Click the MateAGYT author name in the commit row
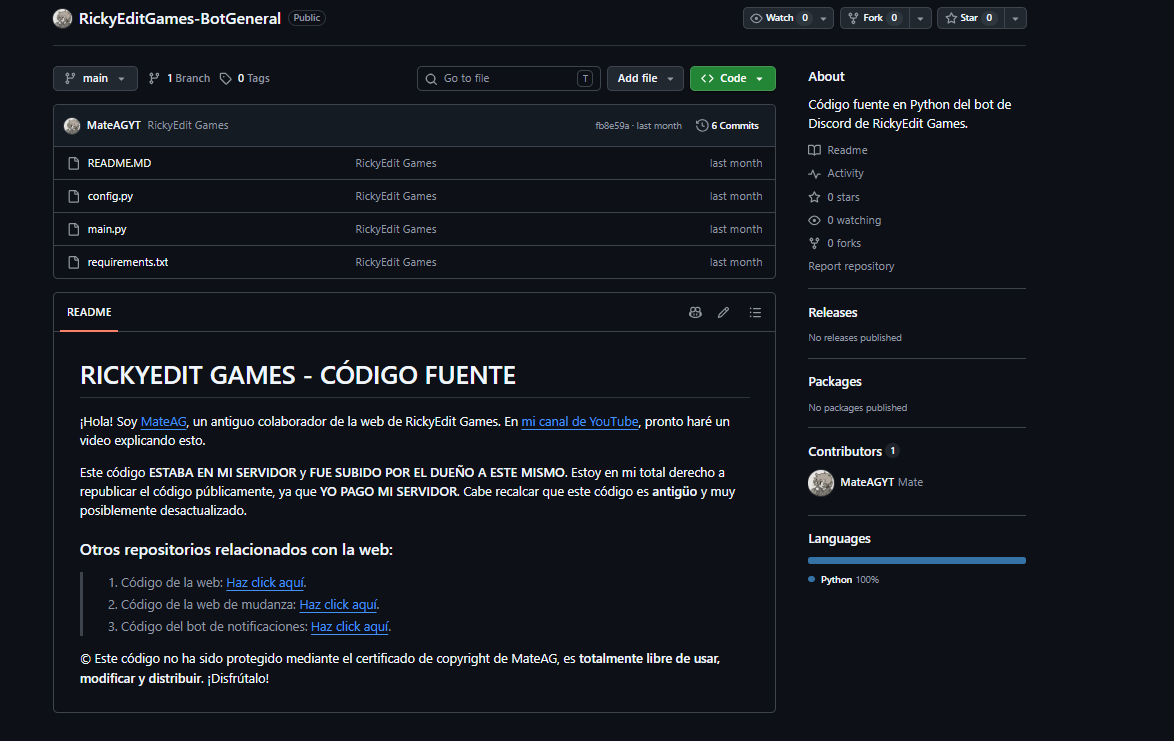Screen dimensions: 1174x741 coord(114,125)
